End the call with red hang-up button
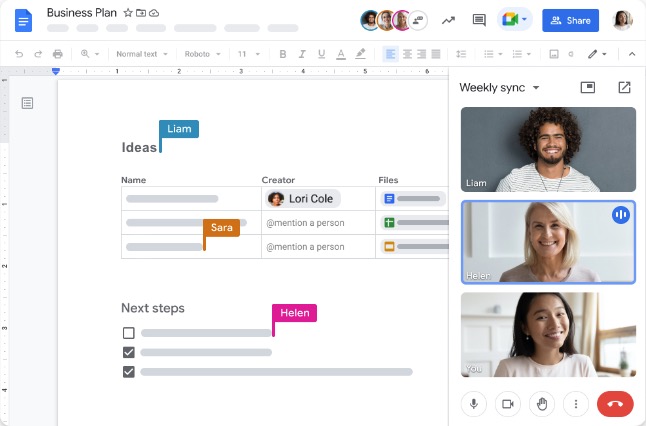This screenshot has width=646, height=426. [614, 403]
